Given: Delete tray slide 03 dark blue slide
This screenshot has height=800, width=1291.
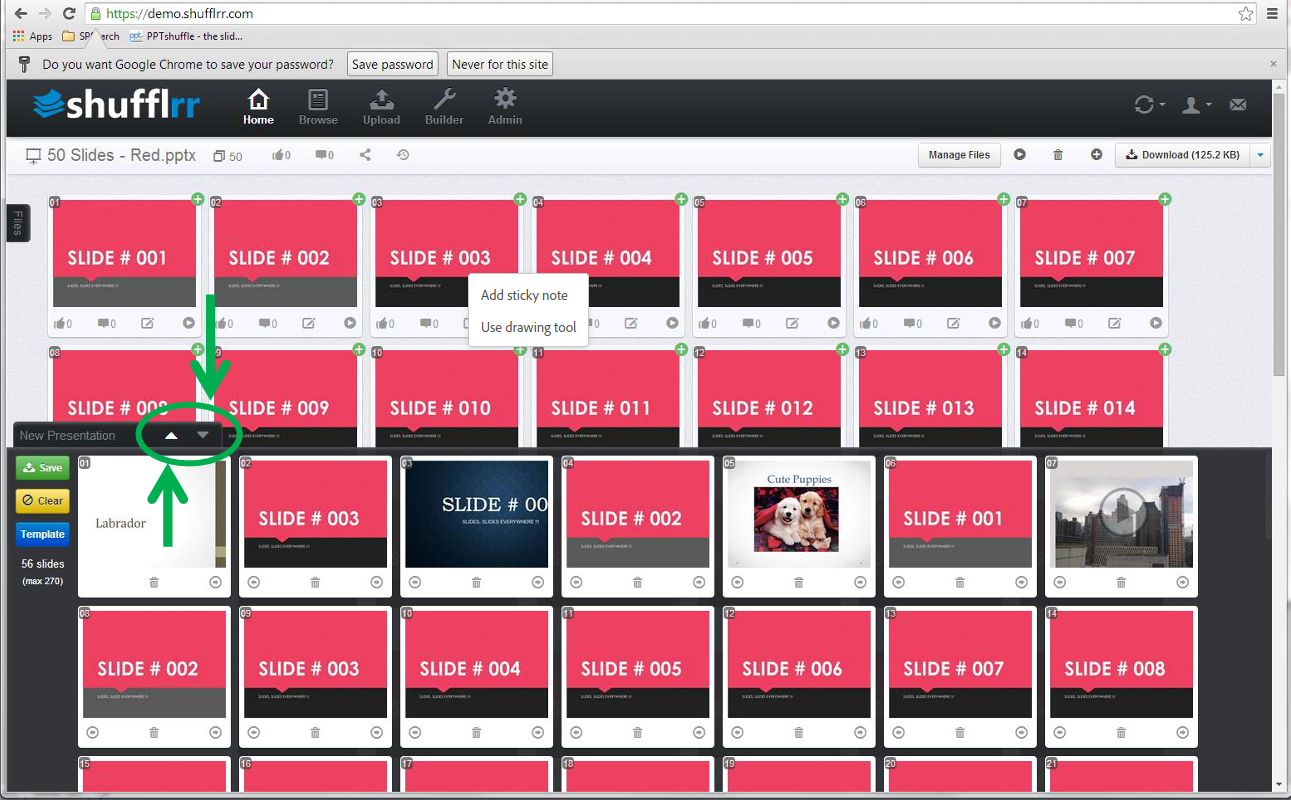Looking at the screenshot, I should (x=476, y=582).
